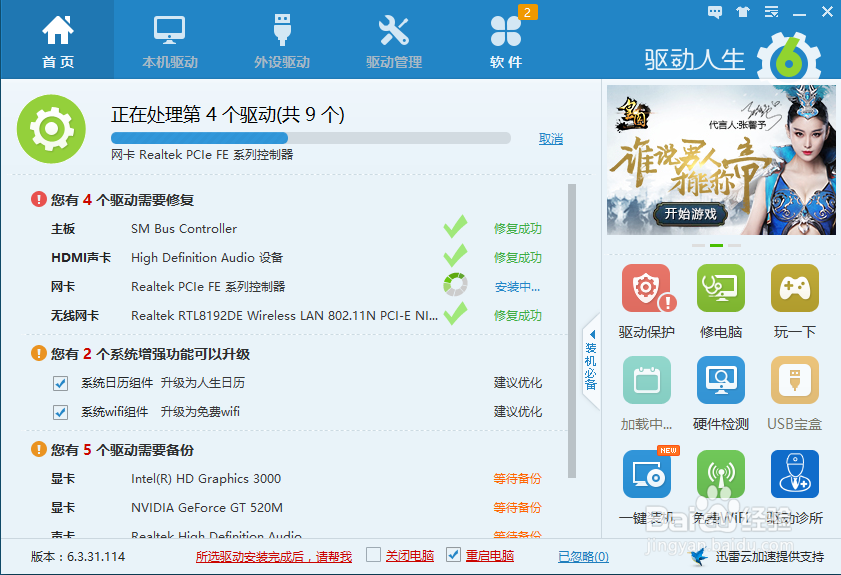Enable 关闭电脑 after install checkbox

click(x=373, y=555)
